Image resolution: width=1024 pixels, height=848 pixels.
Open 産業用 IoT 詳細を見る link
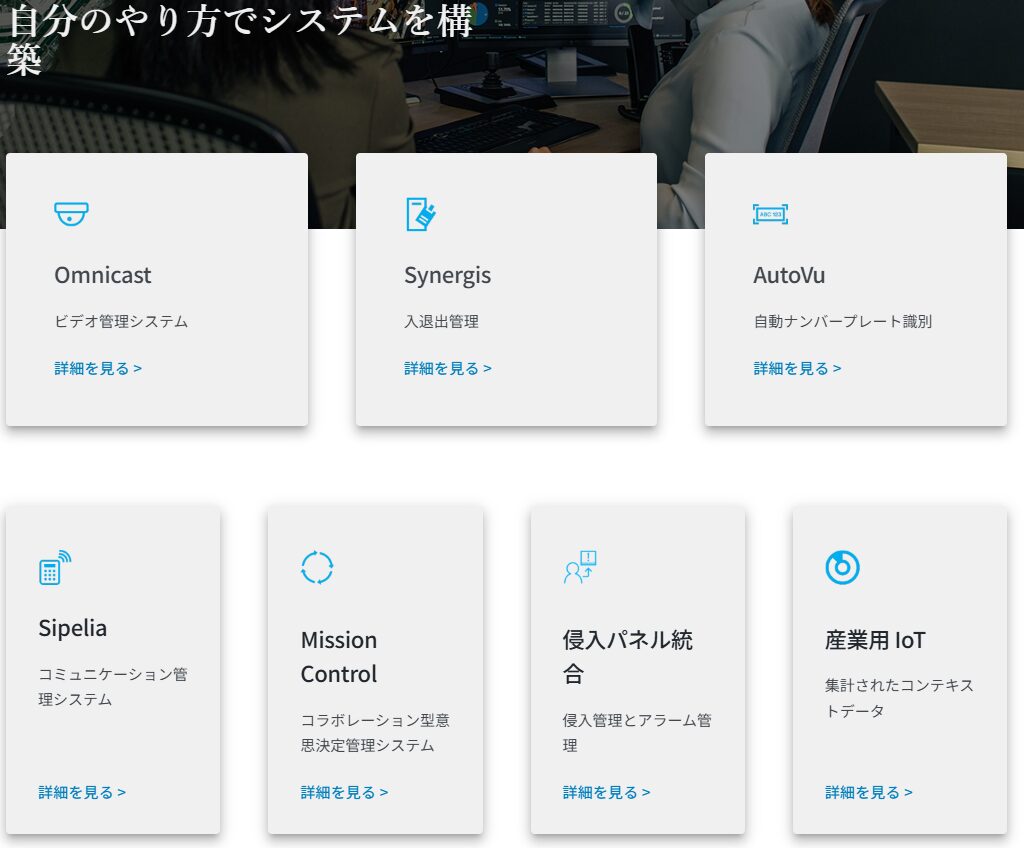pyautogui.click(x=869, y=792)
